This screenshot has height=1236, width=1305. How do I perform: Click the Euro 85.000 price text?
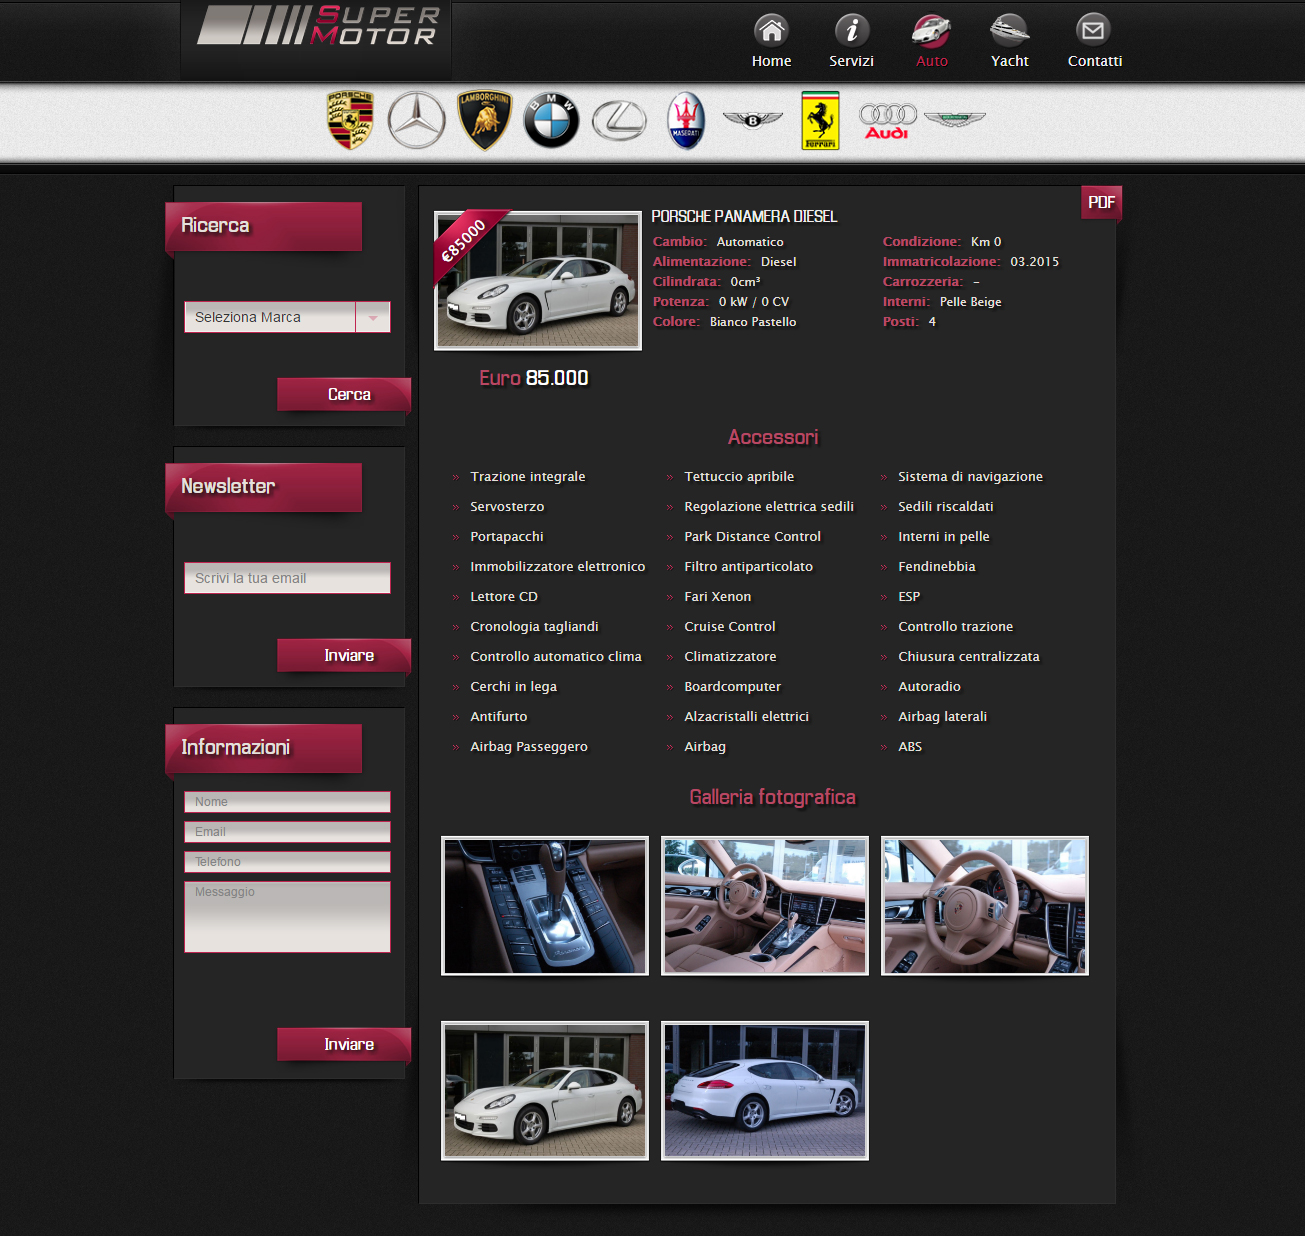(x=534, y=378)
